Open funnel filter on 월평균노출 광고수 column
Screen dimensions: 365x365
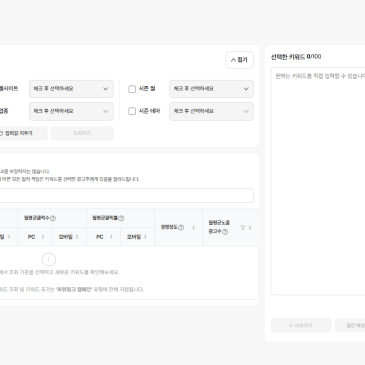click(x=243, y=227)
